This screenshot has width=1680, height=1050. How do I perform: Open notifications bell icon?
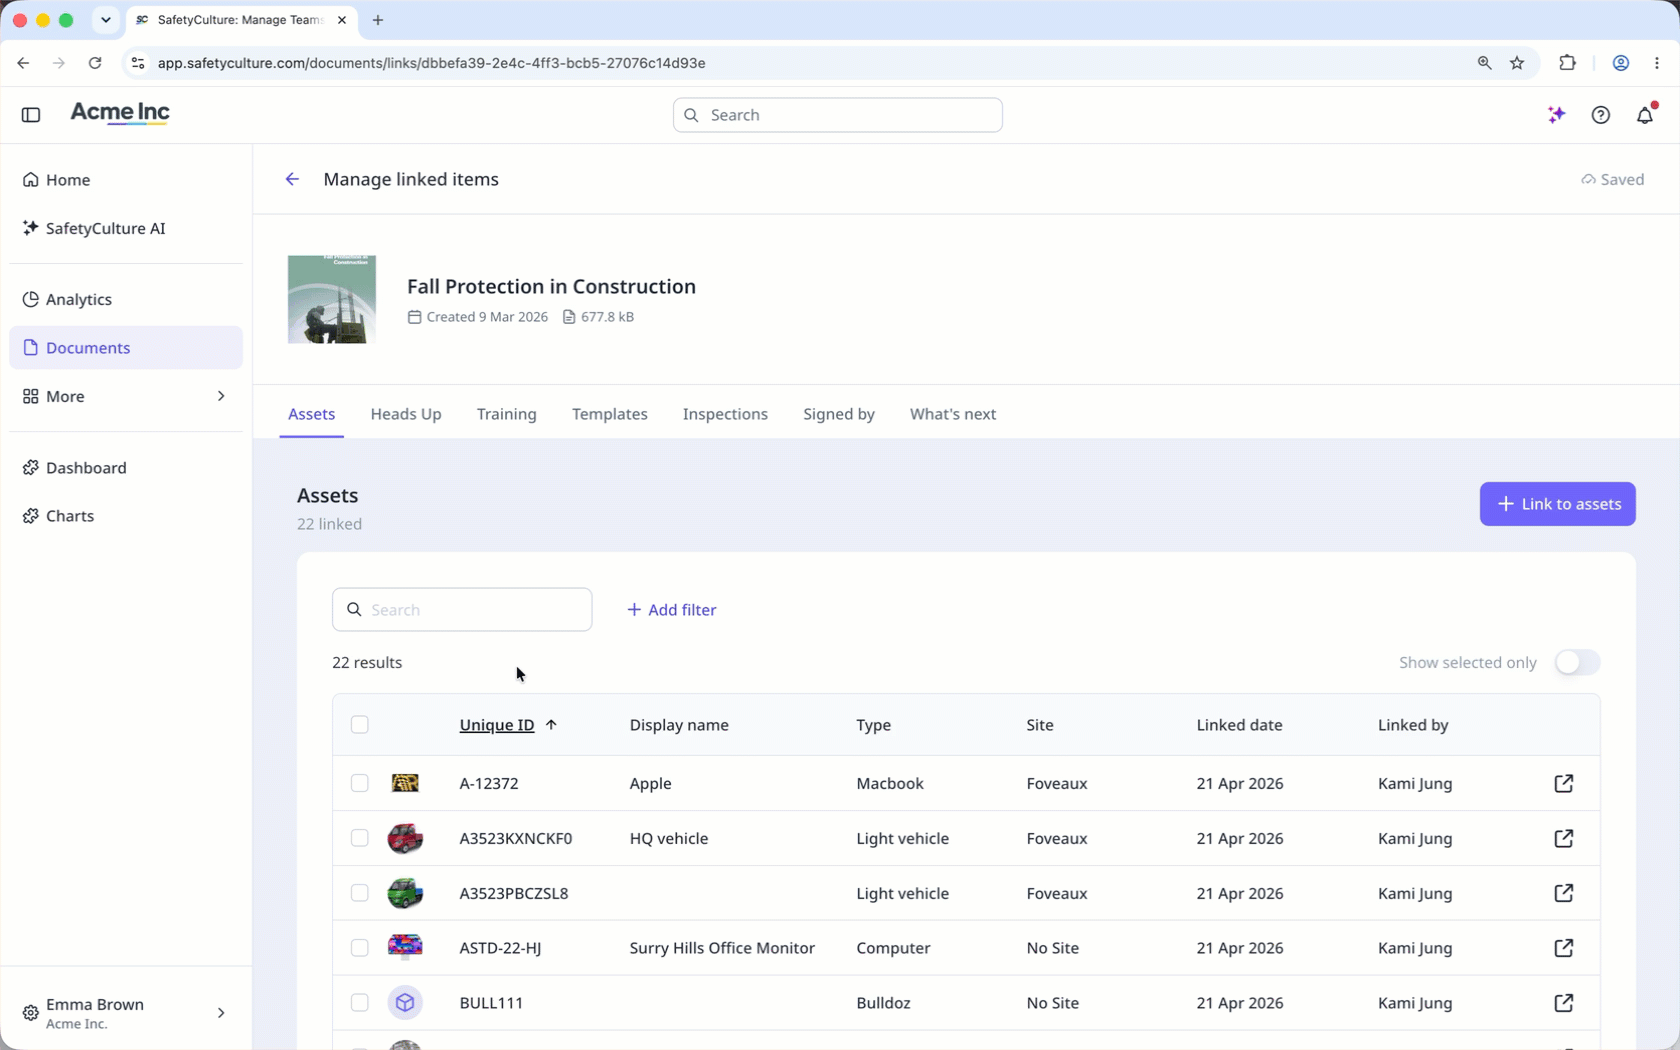(x=1645, y=115)
